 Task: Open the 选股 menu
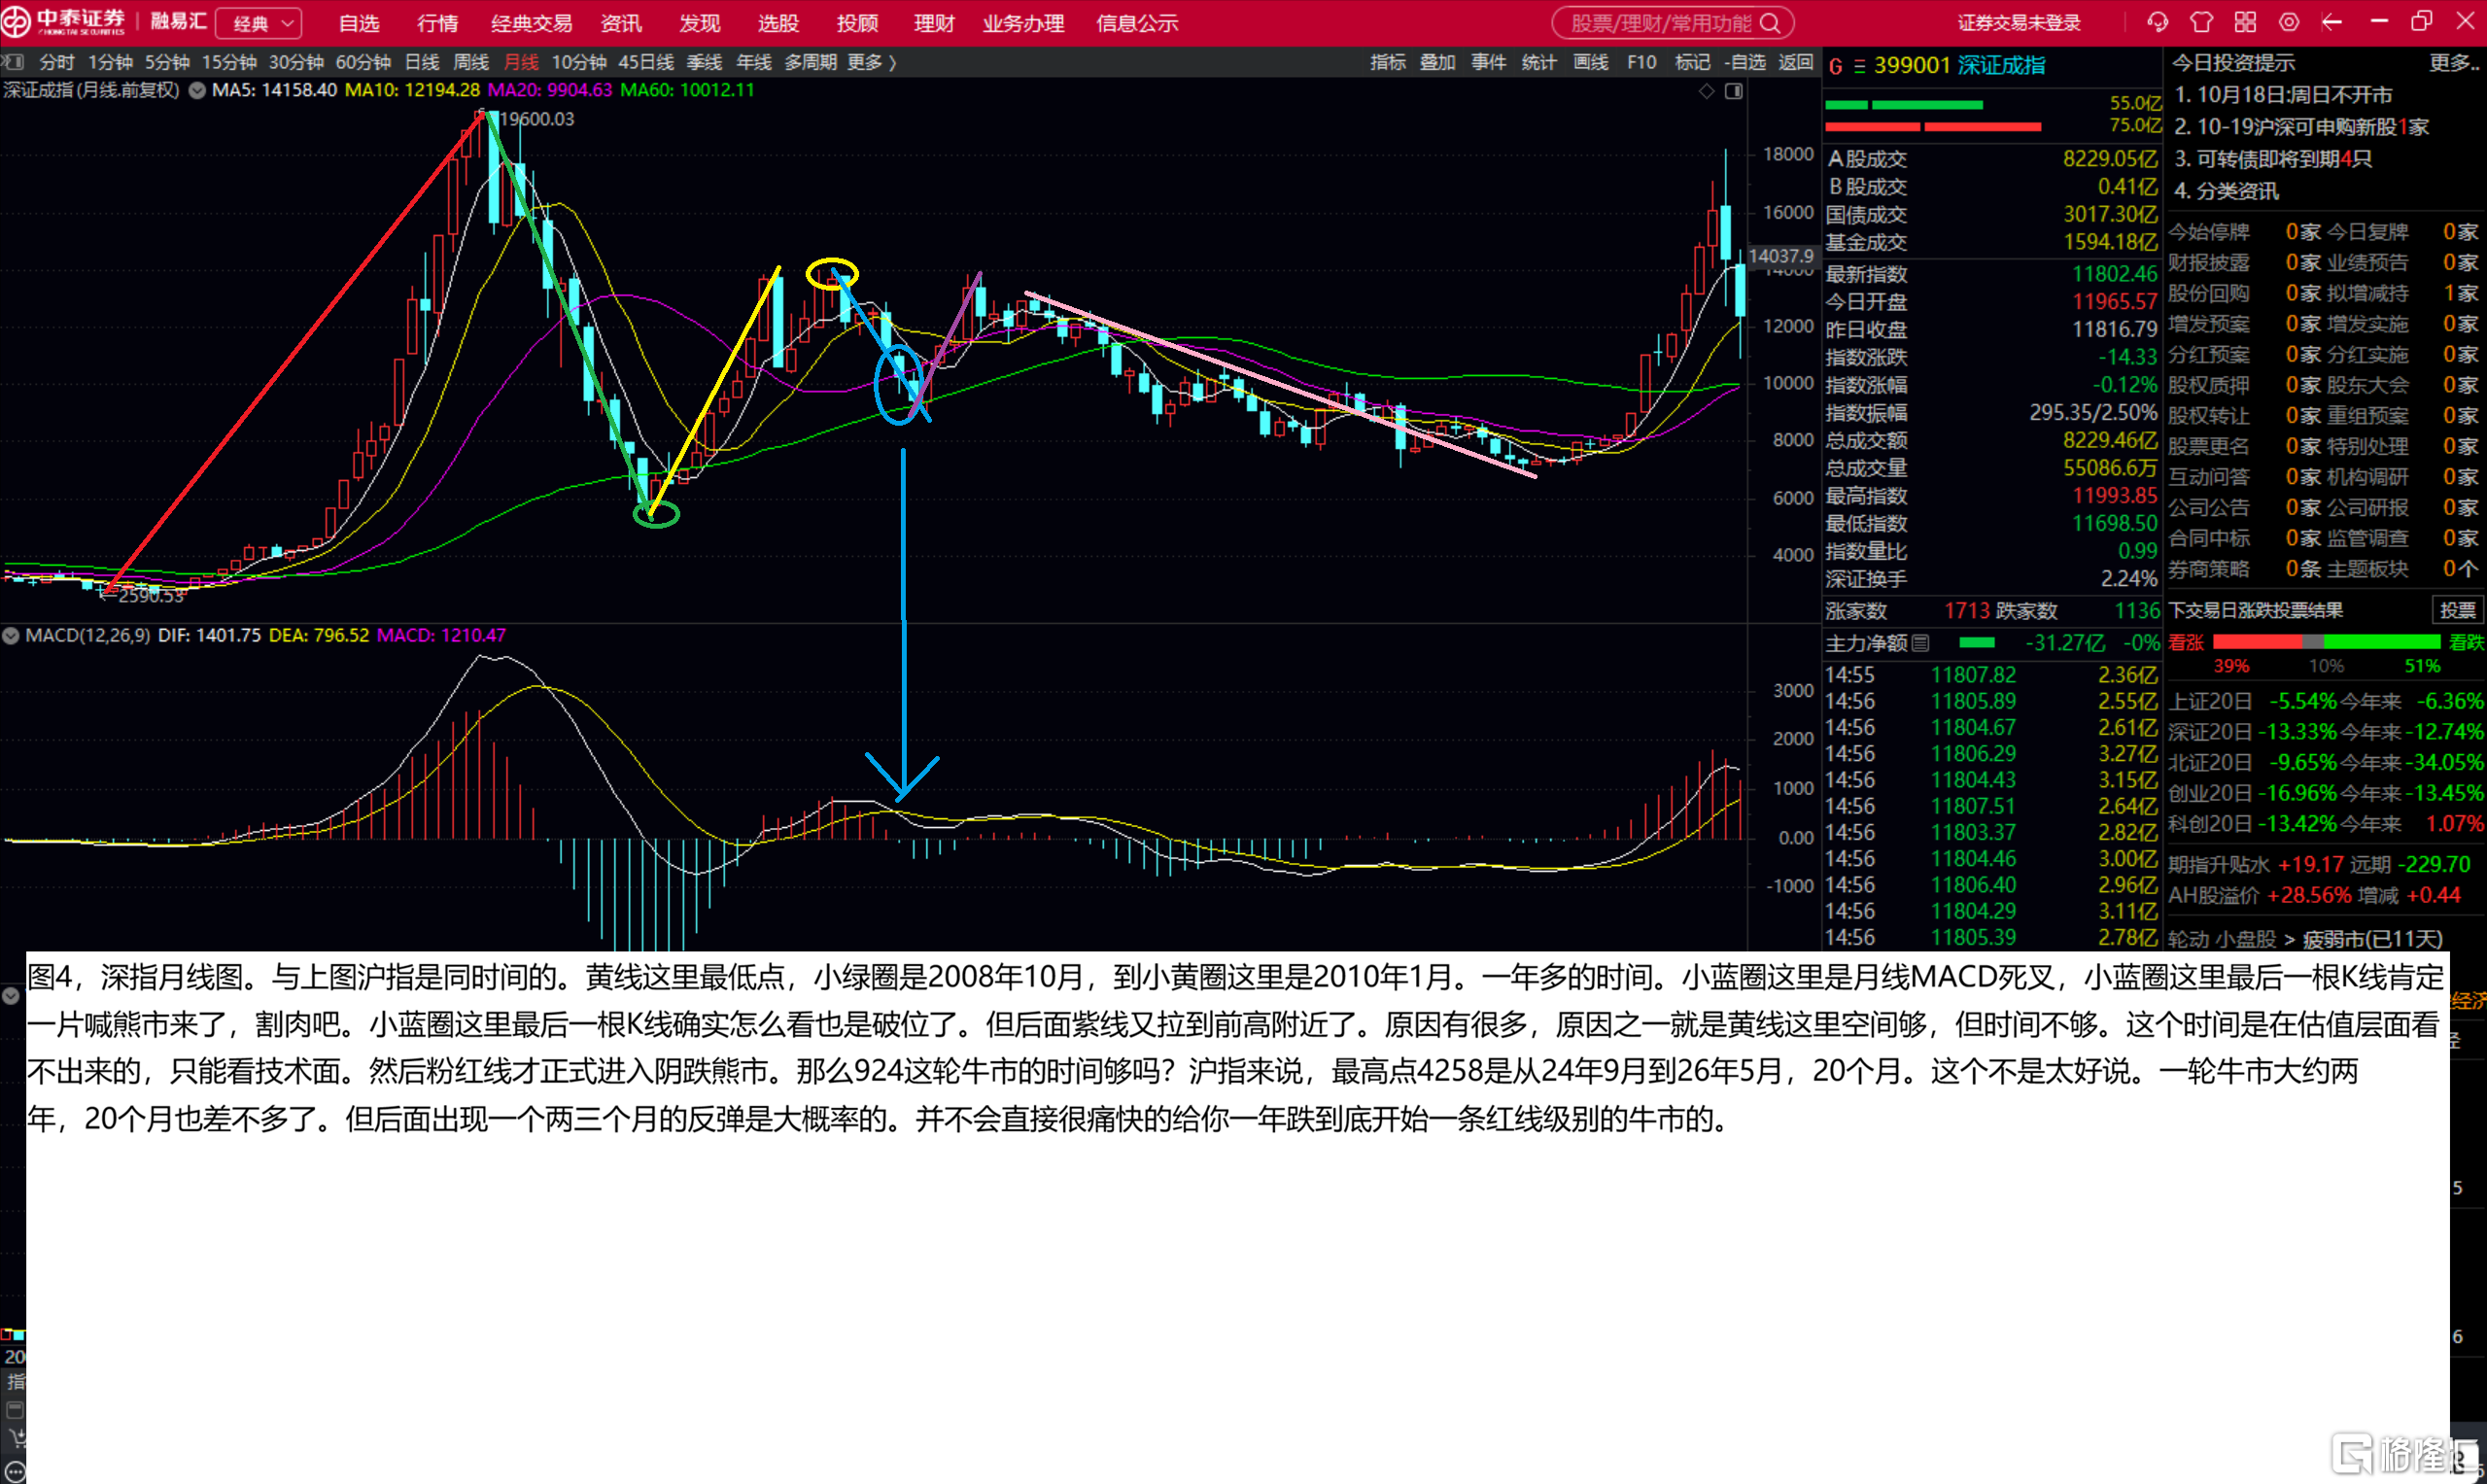778,23
